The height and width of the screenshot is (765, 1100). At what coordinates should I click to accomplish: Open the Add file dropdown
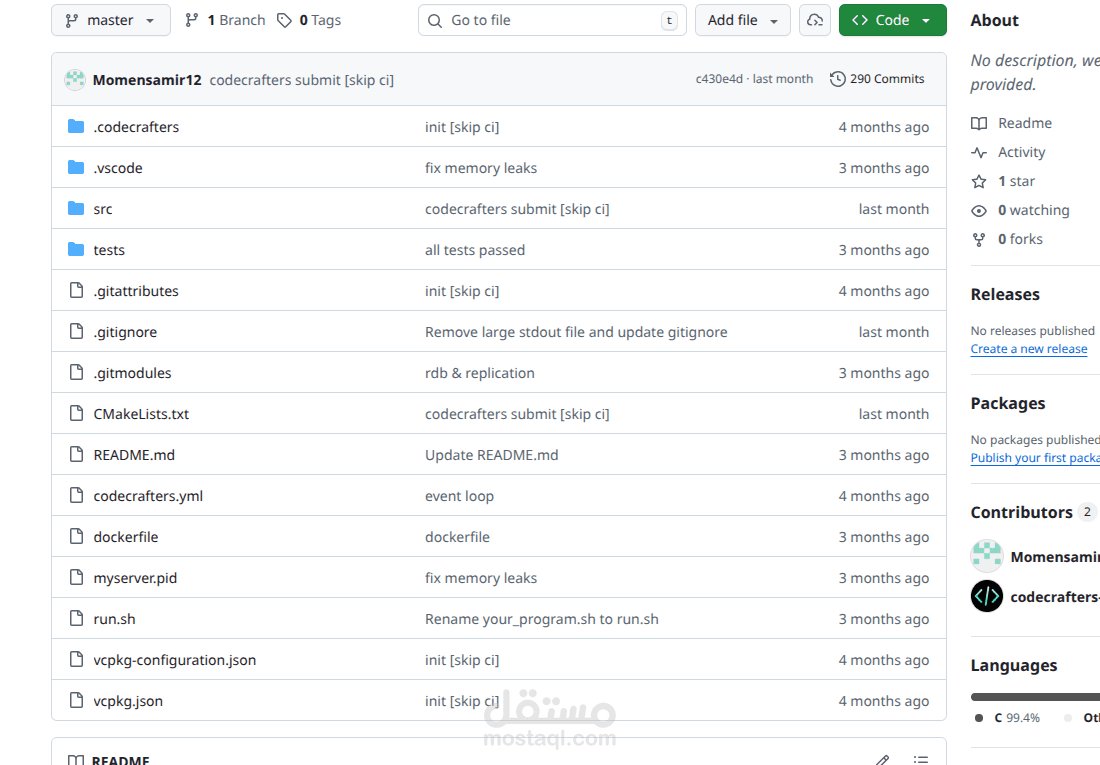pos(742,20)
